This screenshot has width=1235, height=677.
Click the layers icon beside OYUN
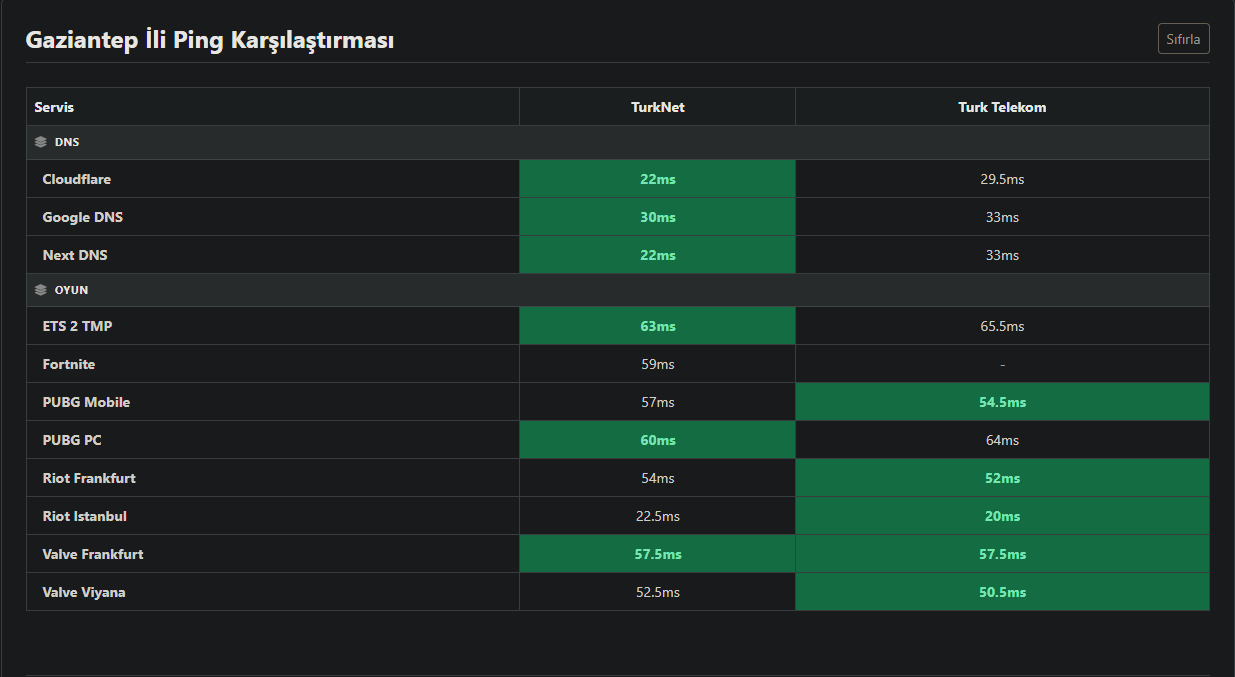[41, 290]
